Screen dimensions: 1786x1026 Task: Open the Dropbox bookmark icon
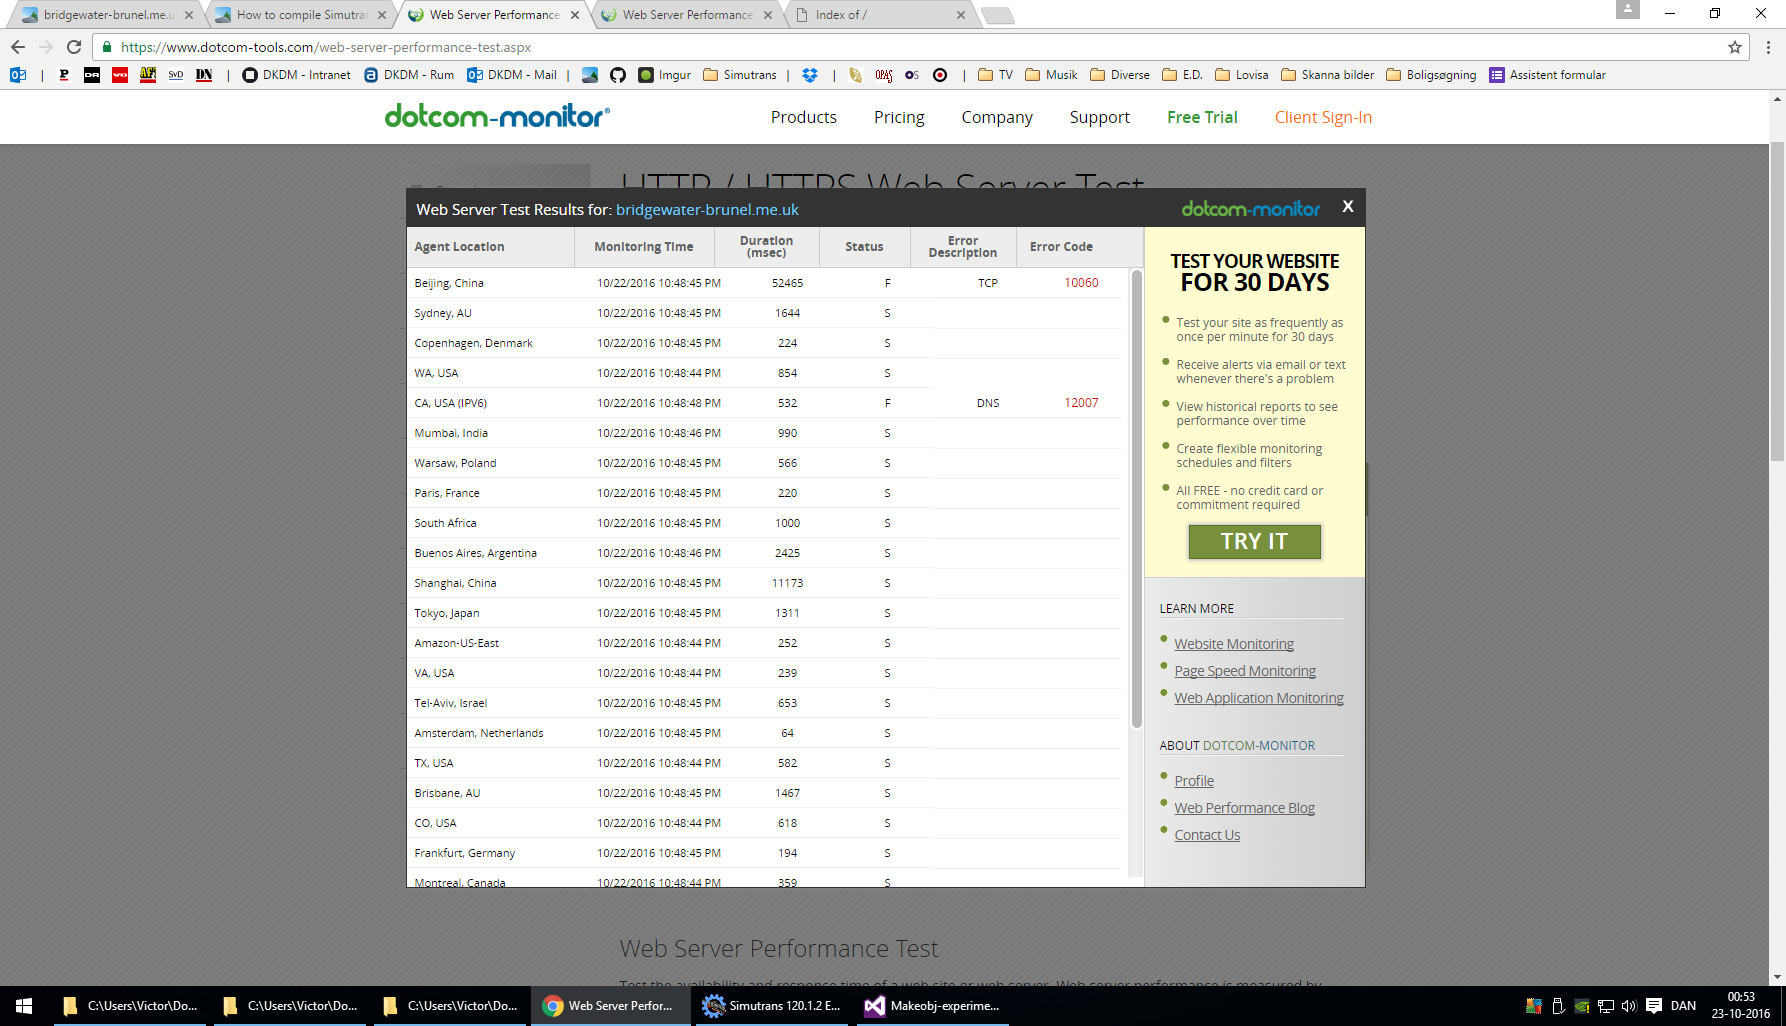pos(810,75)
